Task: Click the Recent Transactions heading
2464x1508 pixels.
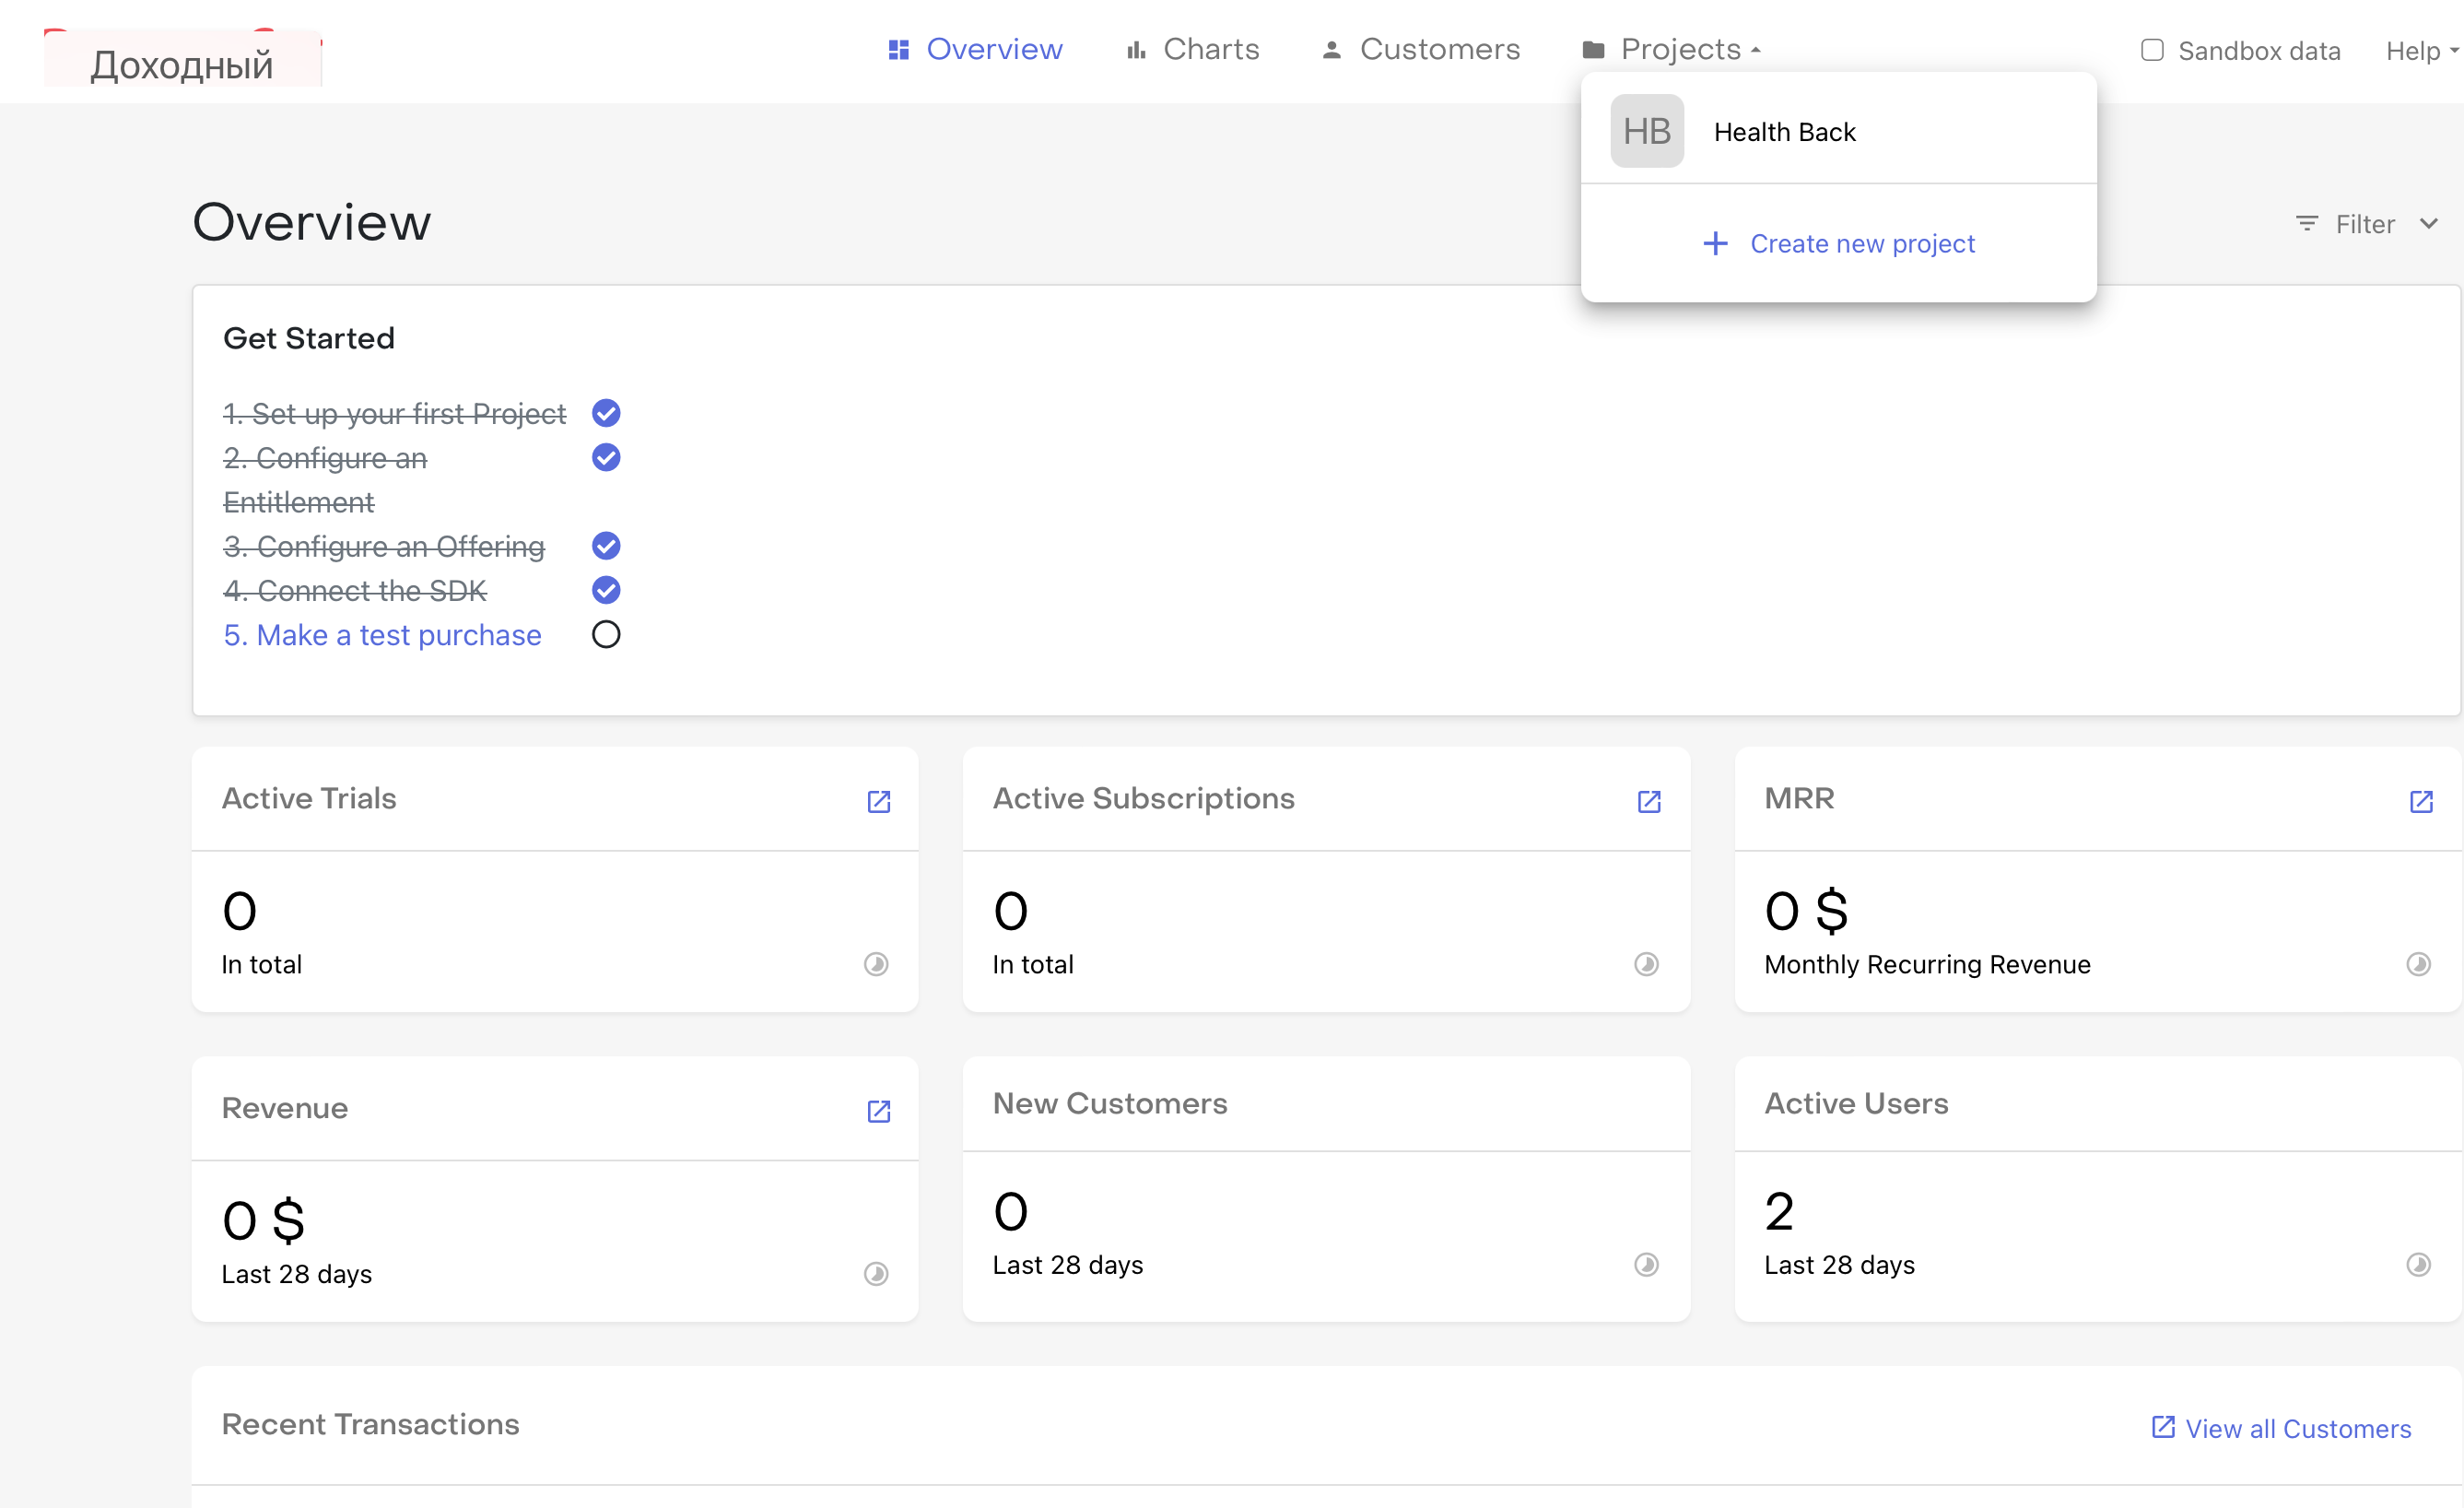Action: tap(370, 1424)
